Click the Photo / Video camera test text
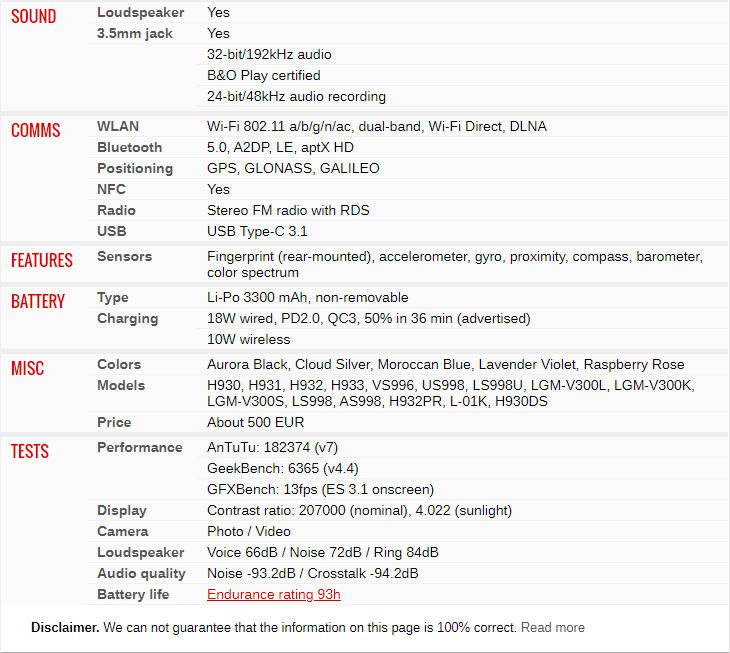 (x=248, y=532)
